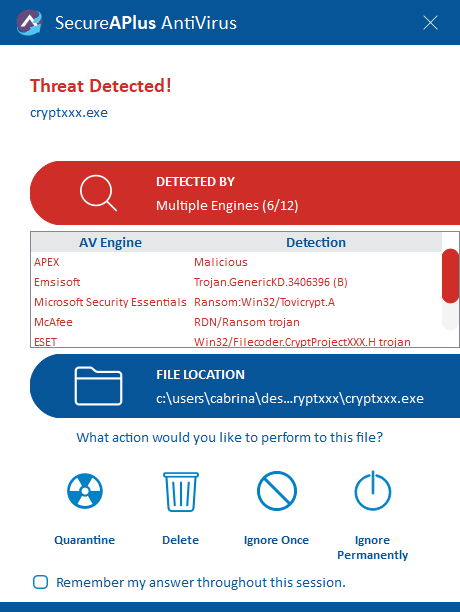Select the Emsisoft detection row
The image size is (460, 612).
click(236, 282)
